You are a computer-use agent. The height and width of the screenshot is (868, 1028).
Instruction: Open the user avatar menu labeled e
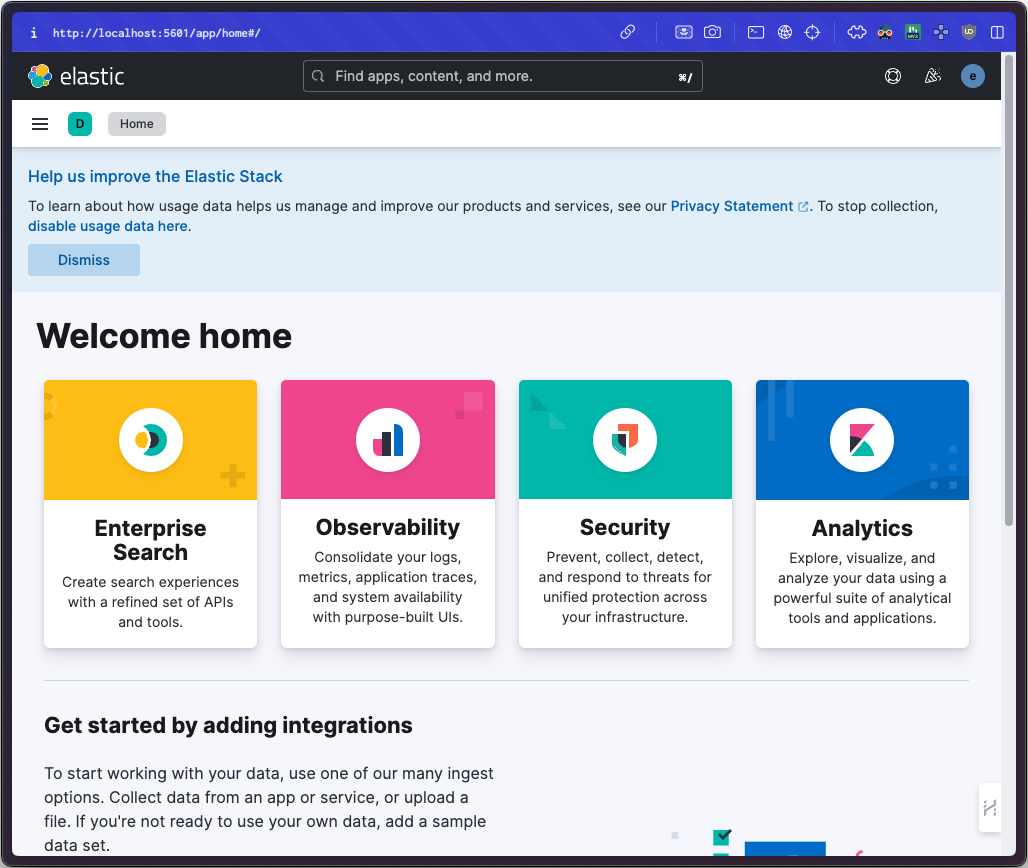(973, 76)
